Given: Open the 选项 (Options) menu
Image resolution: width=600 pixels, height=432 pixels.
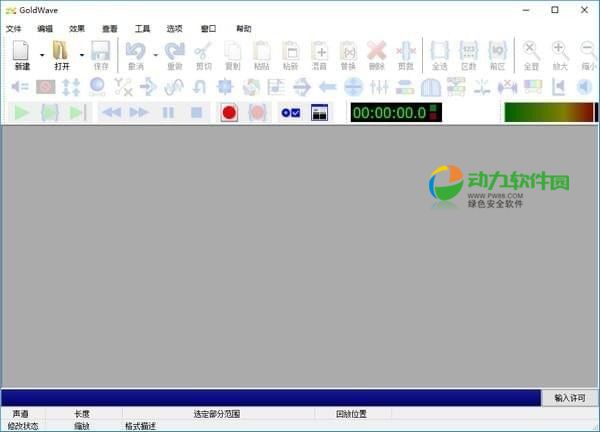Looking at the screenshot, I should [x=174, y=29].
